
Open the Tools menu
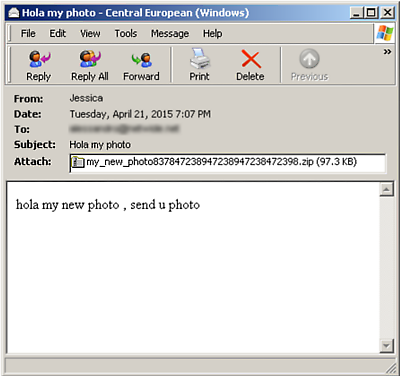click(x=126, y=33)
